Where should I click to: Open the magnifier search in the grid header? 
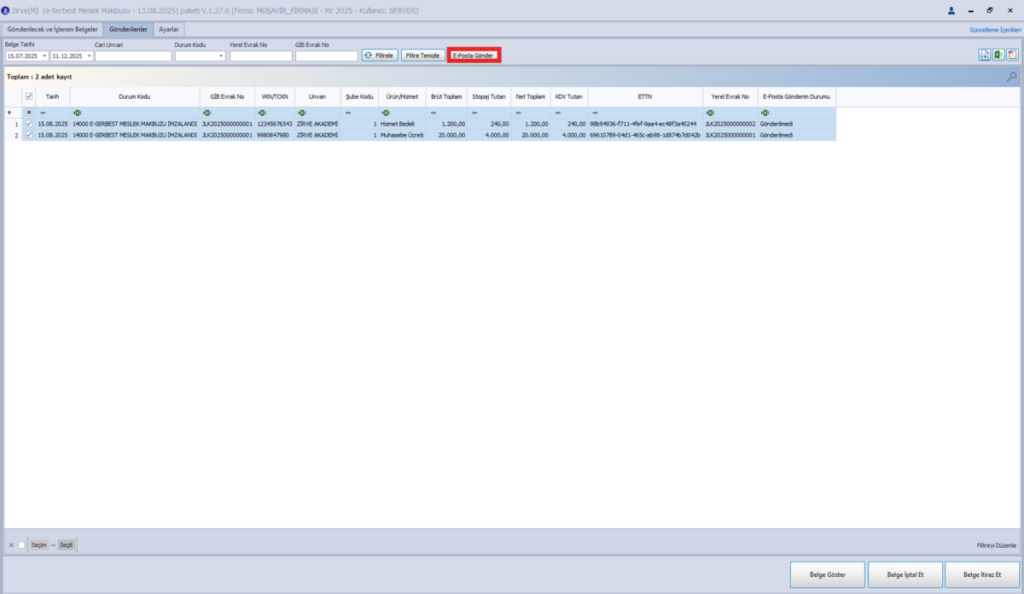(1011, 77)
